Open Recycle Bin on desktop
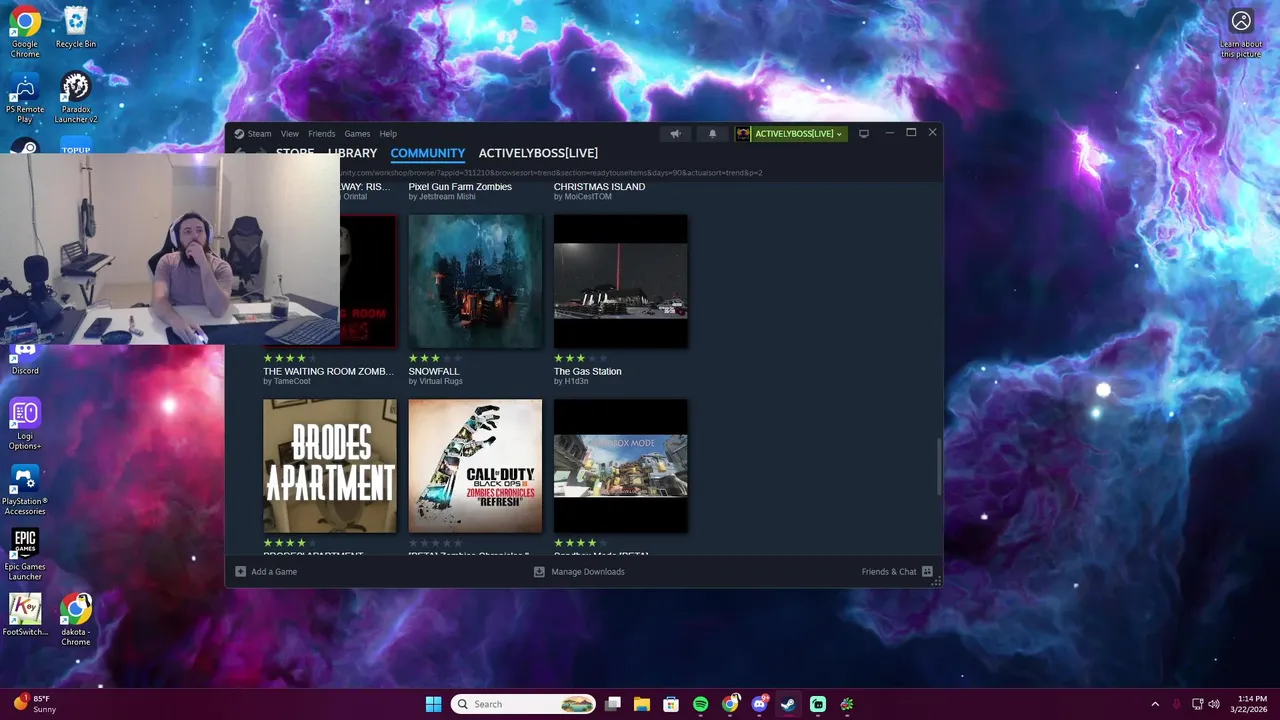This screenshot has width=1280, height=720. (76, 27)
